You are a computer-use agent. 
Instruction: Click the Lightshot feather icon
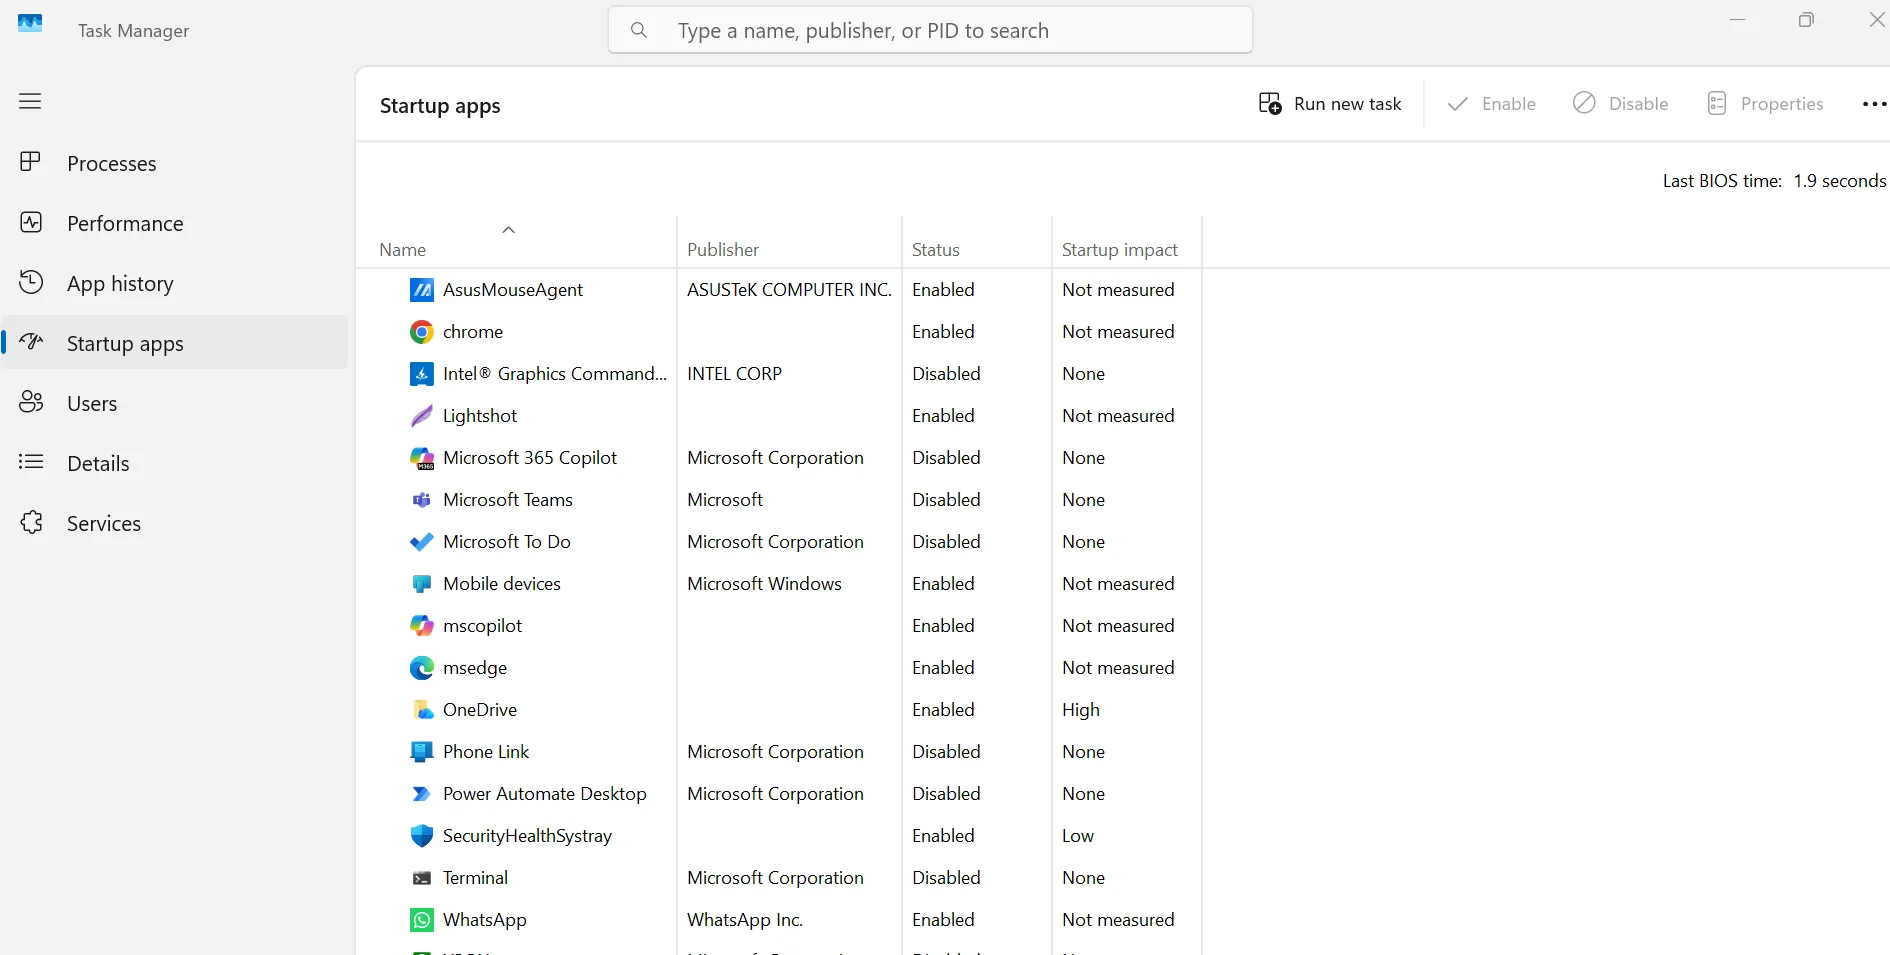(x=422, y=416)
